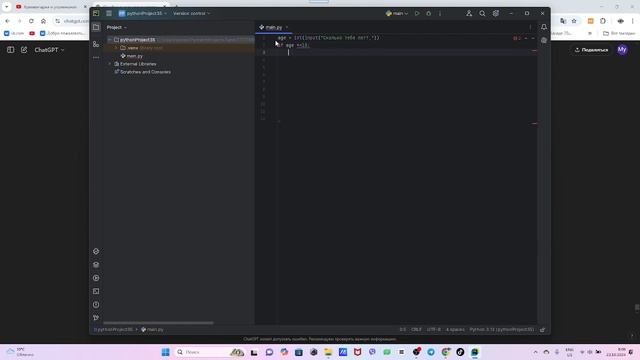Image resolution: width=640 pixels, height=360 pixels.
Task: Show more tool windows ellipsis in left sidebar
Action: coord(96,58)
